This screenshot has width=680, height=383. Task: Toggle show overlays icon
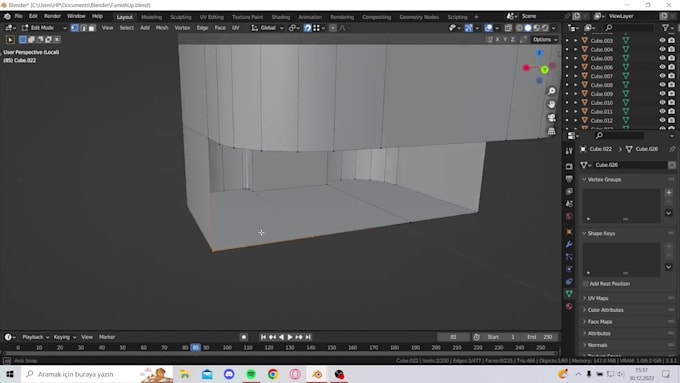tap(489, 28)
